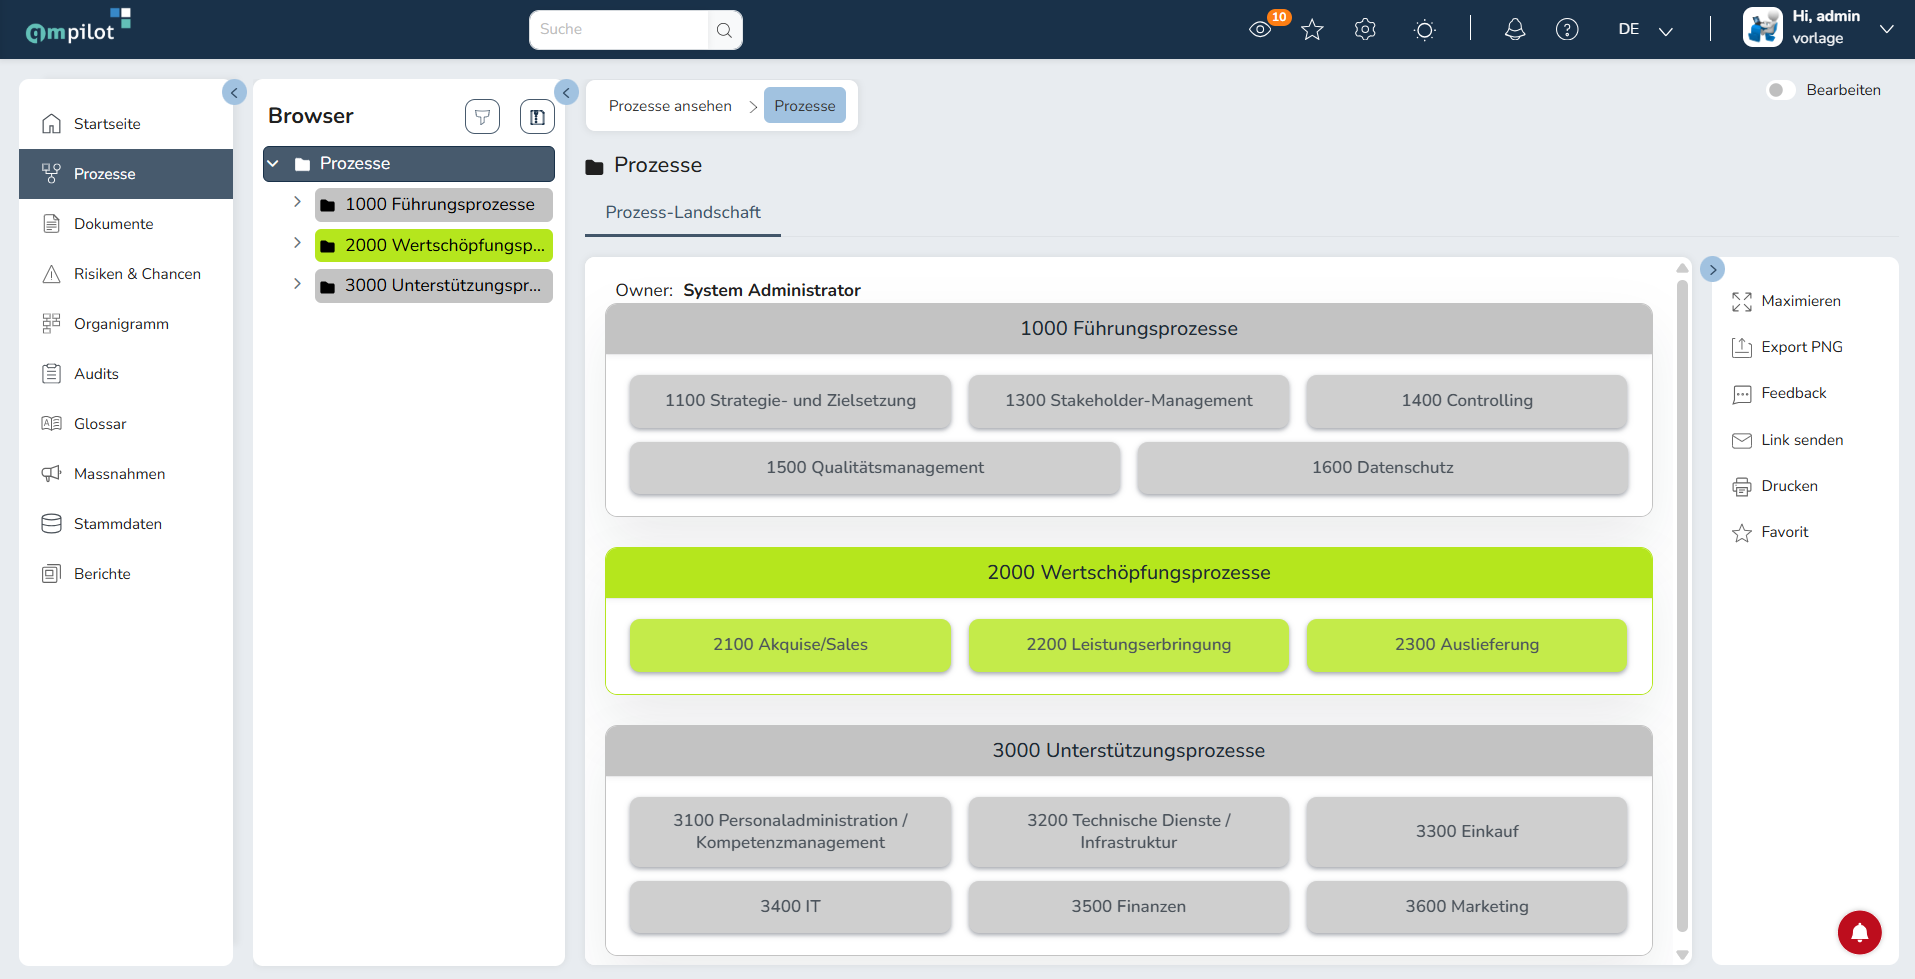This screenshot has width=1915, height=979.
Task: Click the tree layout icon beside filter
Action: point(537,117)
